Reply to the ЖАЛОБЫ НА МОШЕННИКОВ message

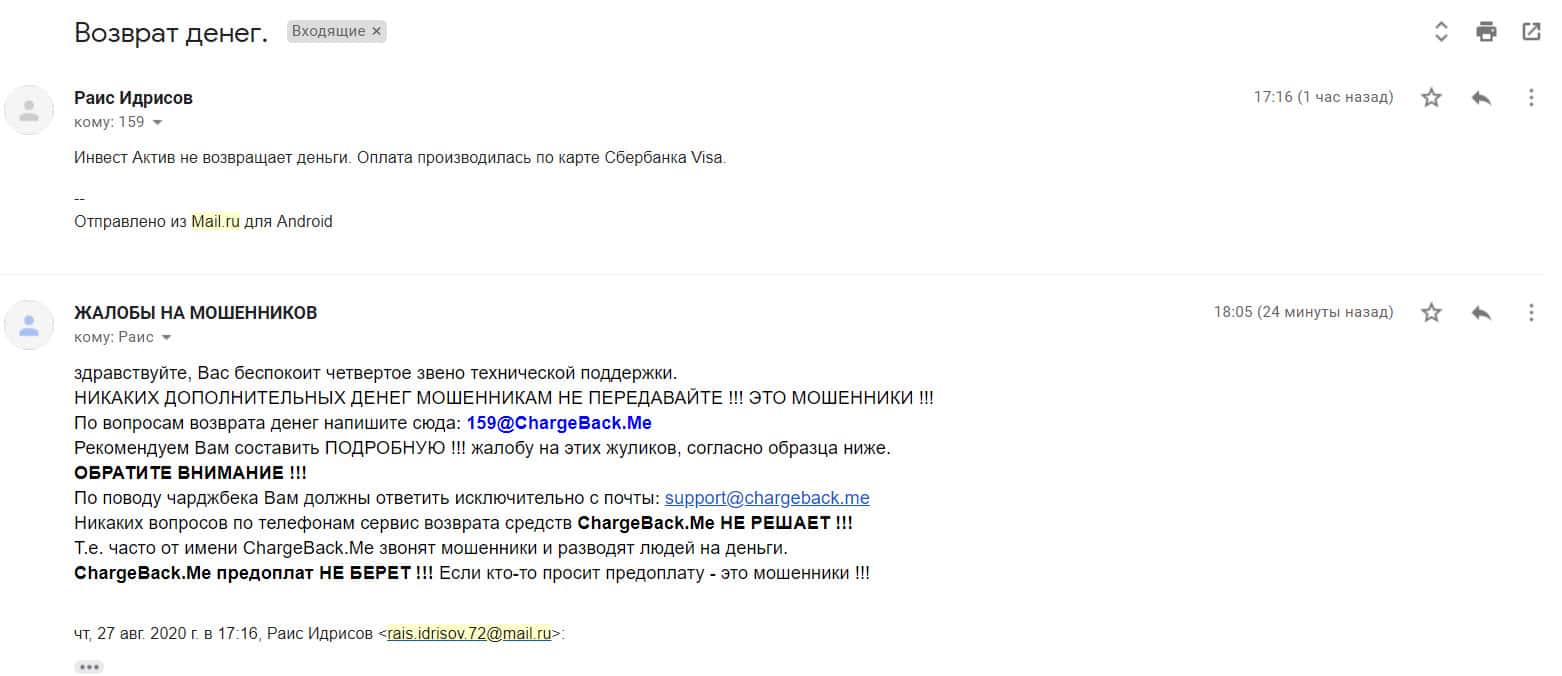pos(1481,312)
